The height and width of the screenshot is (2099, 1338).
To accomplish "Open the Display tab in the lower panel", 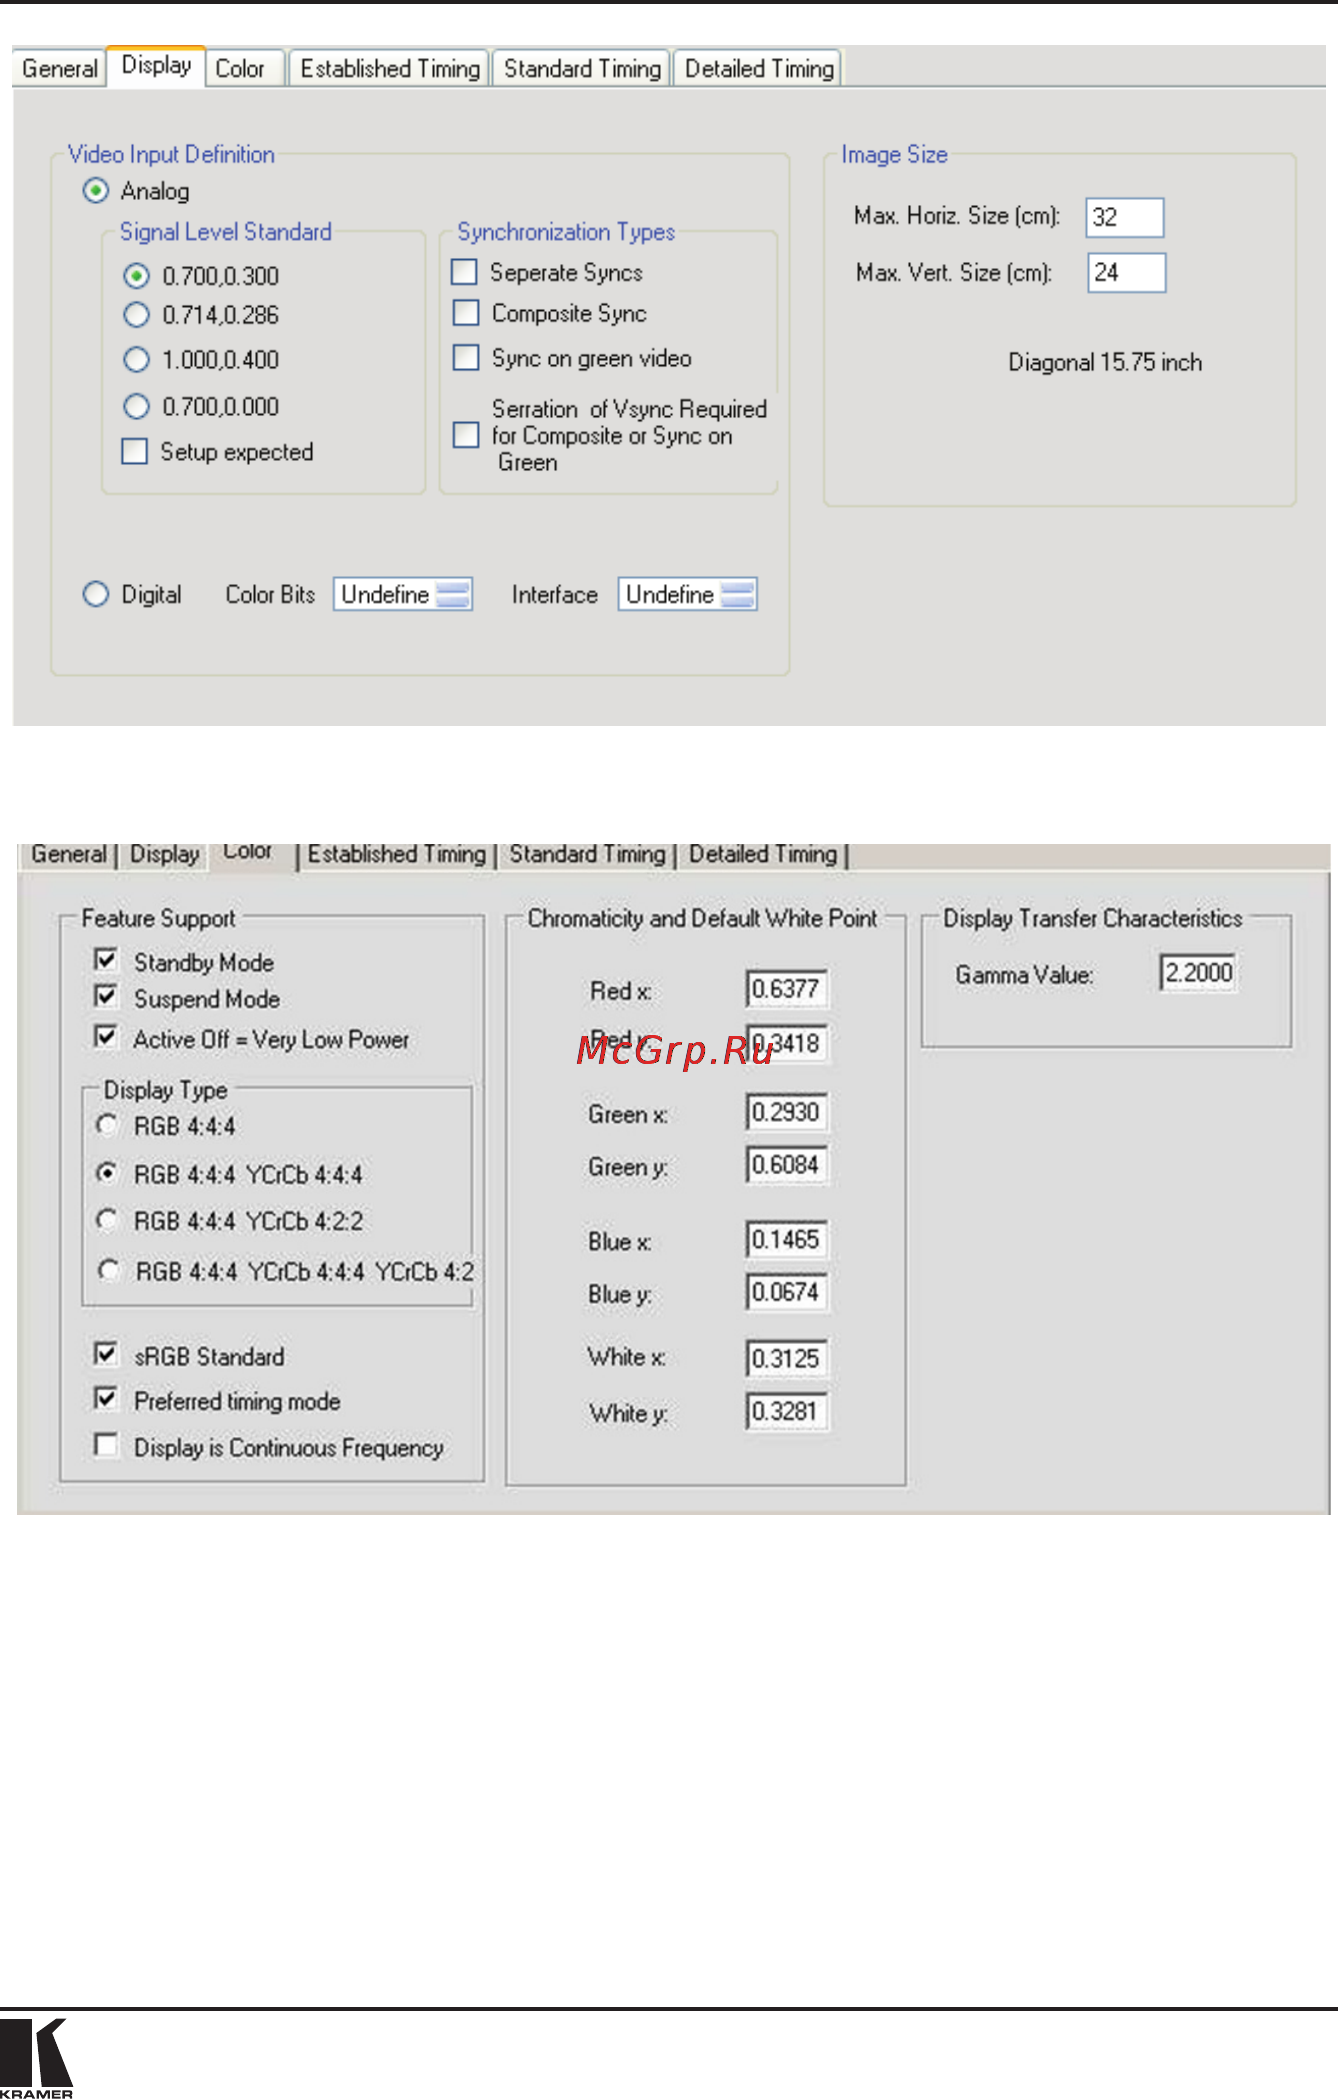I will [x=165, y=855].
